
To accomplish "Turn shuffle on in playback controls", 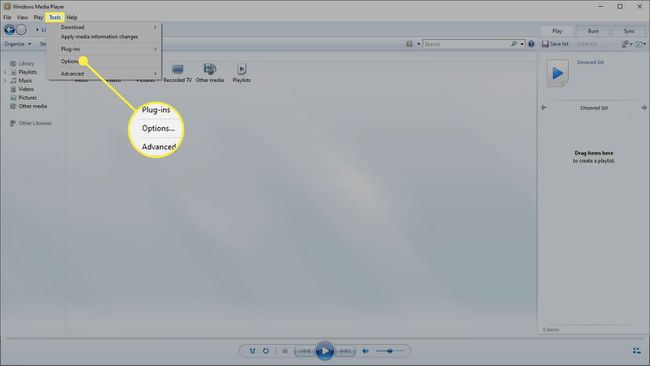I will [x=252, y=351].
